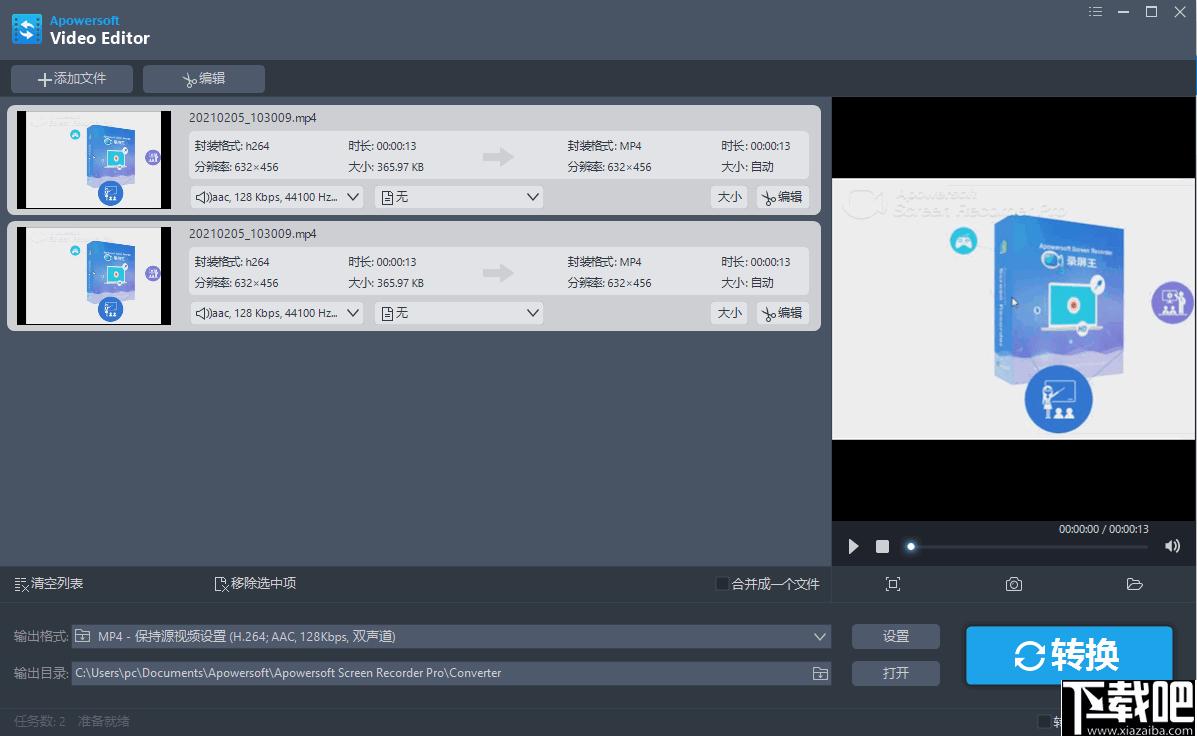Take a snapshot with the camera icon

coord(1014,584)
